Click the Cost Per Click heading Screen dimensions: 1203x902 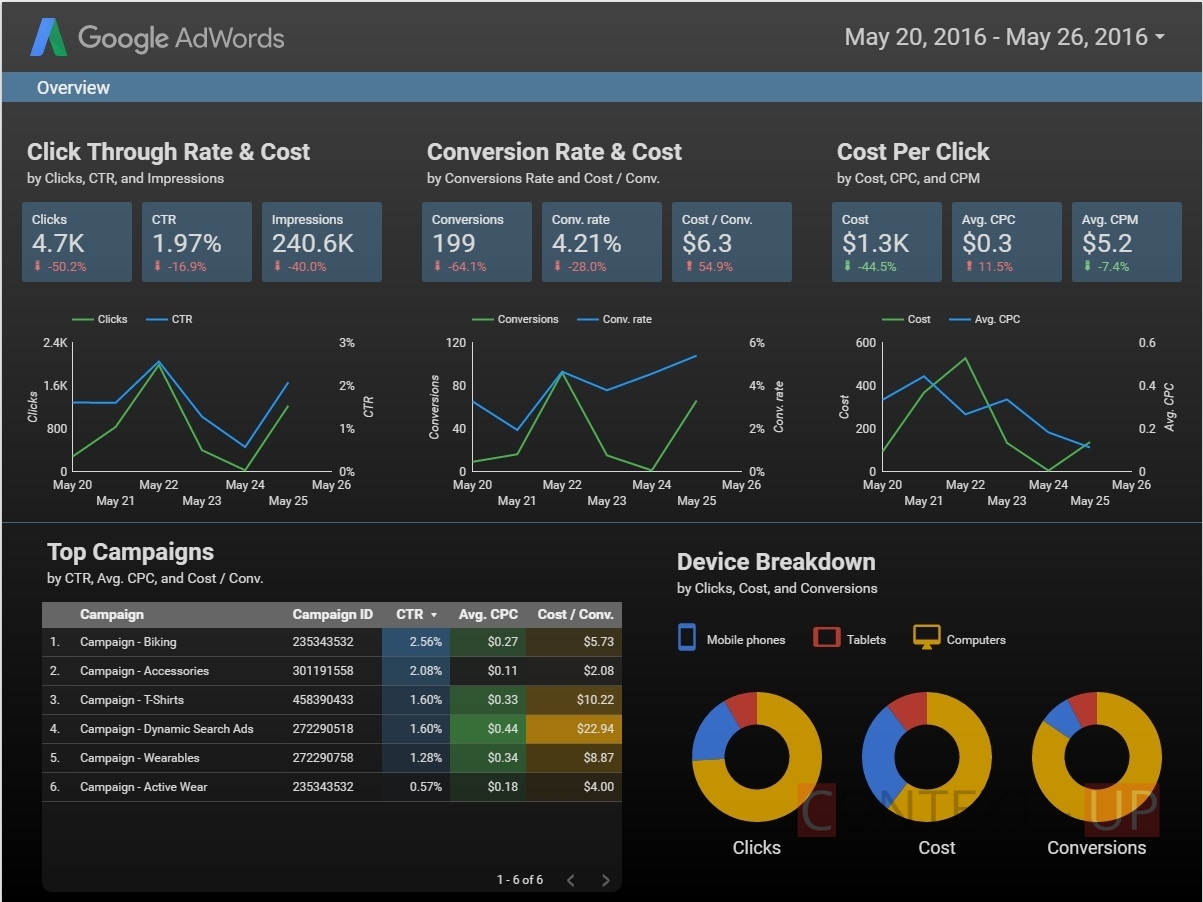pyautogui.click(x=913, y=152)
